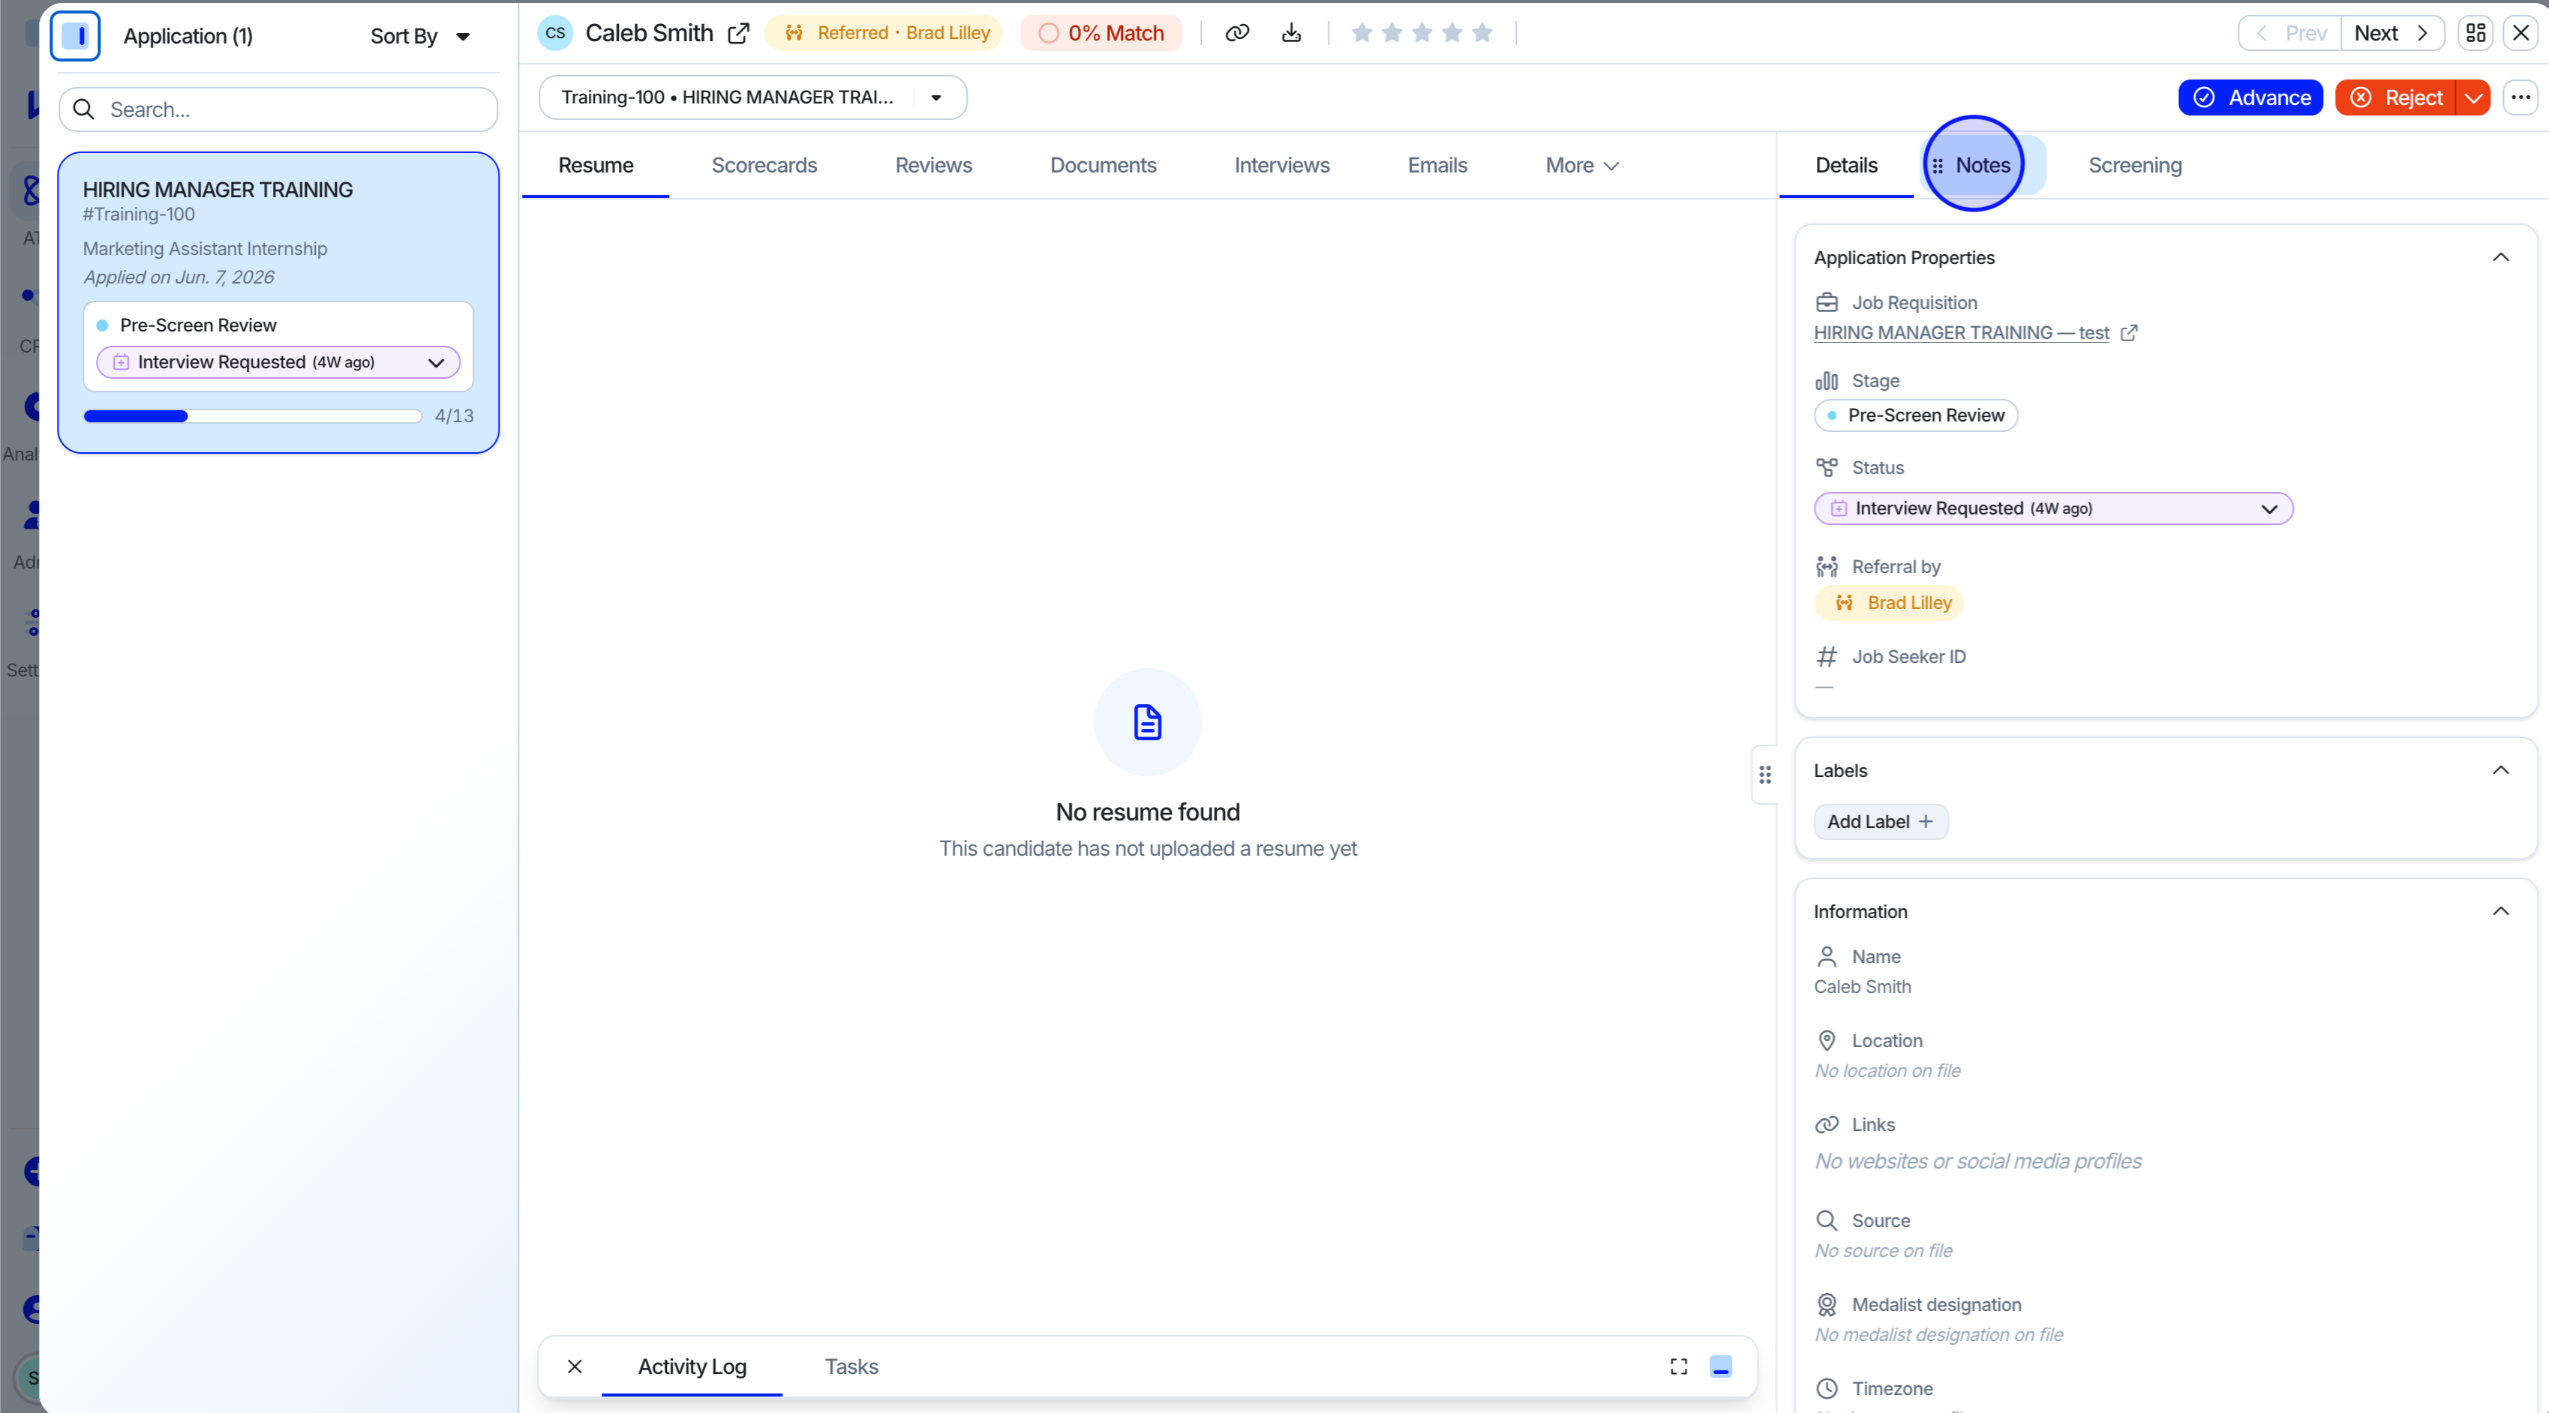Open the Documents tab

(x=1103, y=165)
